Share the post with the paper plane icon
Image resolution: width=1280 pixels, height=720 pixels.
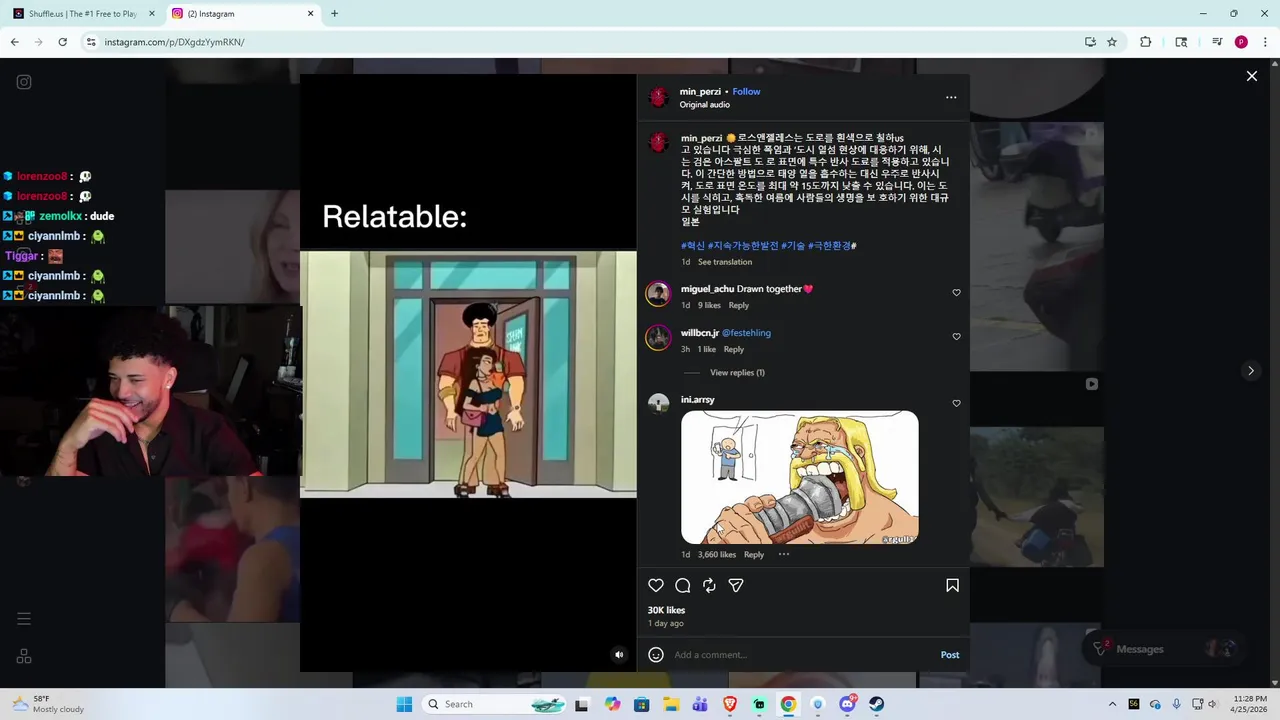[x=736, y=586]
